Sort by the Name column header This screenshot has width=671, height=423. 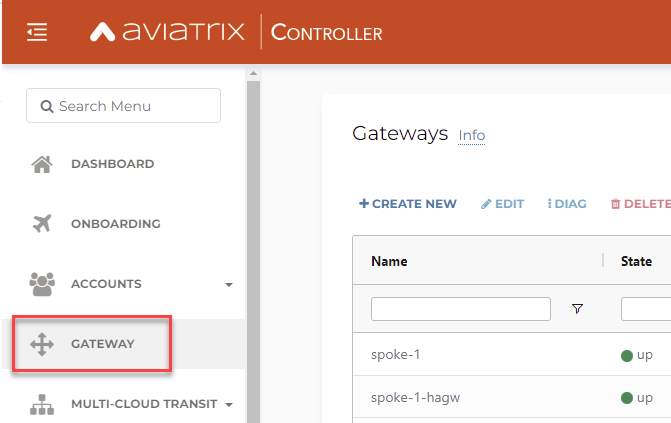tap(389, 261)
